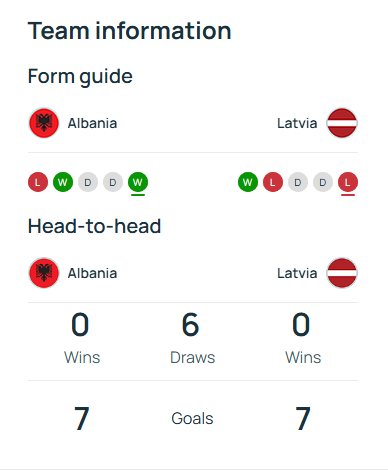Click Albania's first grey D draw badge
This screenshot has width=388, height=471.
(88, 182)
